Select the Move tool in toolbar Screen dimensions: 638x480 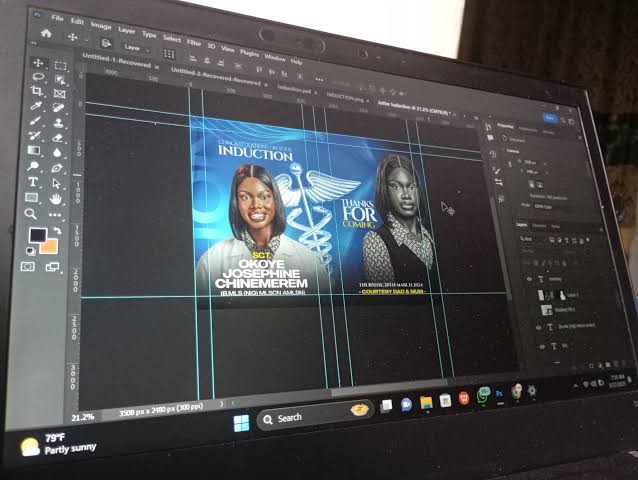(x=39, y=63)
